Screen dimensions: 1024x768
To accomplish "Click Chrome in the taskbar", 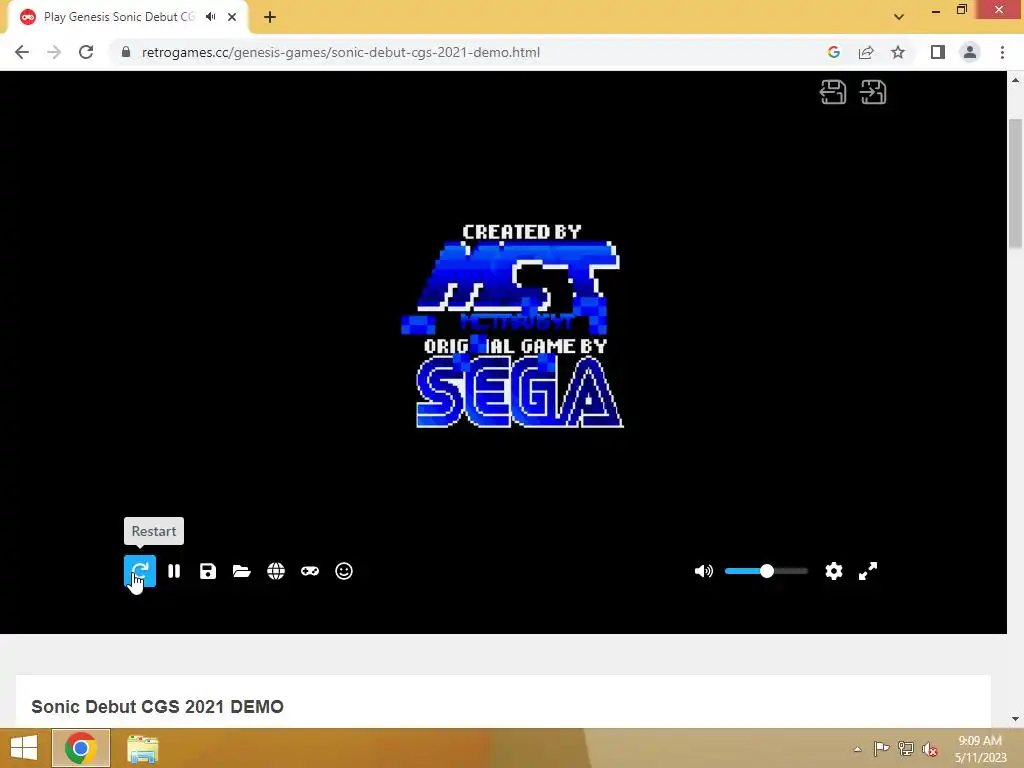I will [x=81, y=748].
